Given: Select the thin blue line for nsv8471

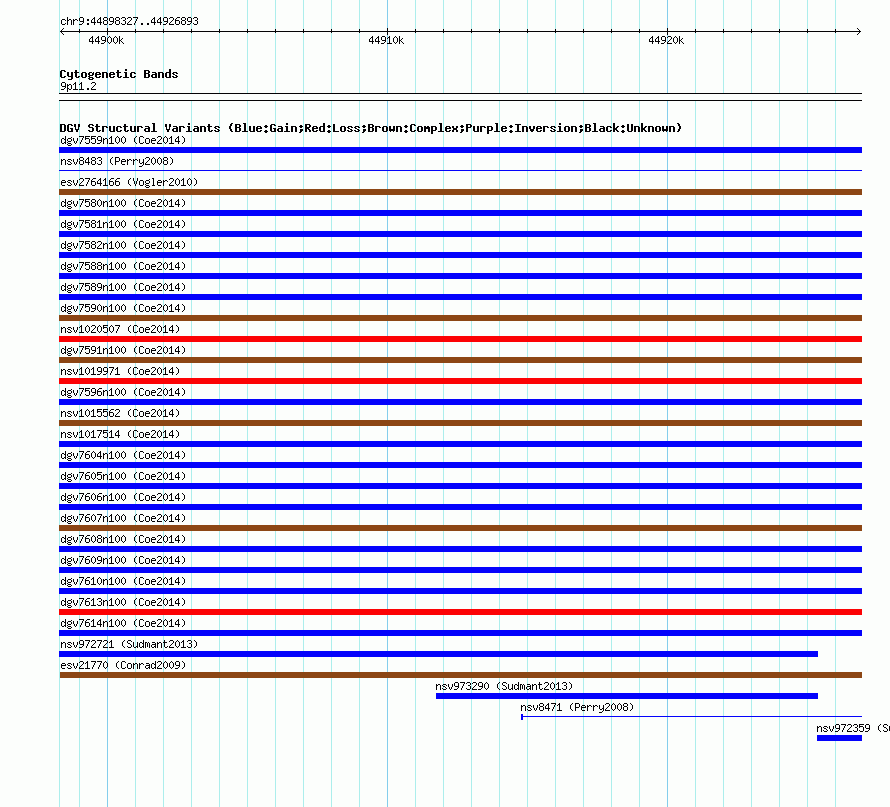Looking at the screenshot, I should (691, 717).
